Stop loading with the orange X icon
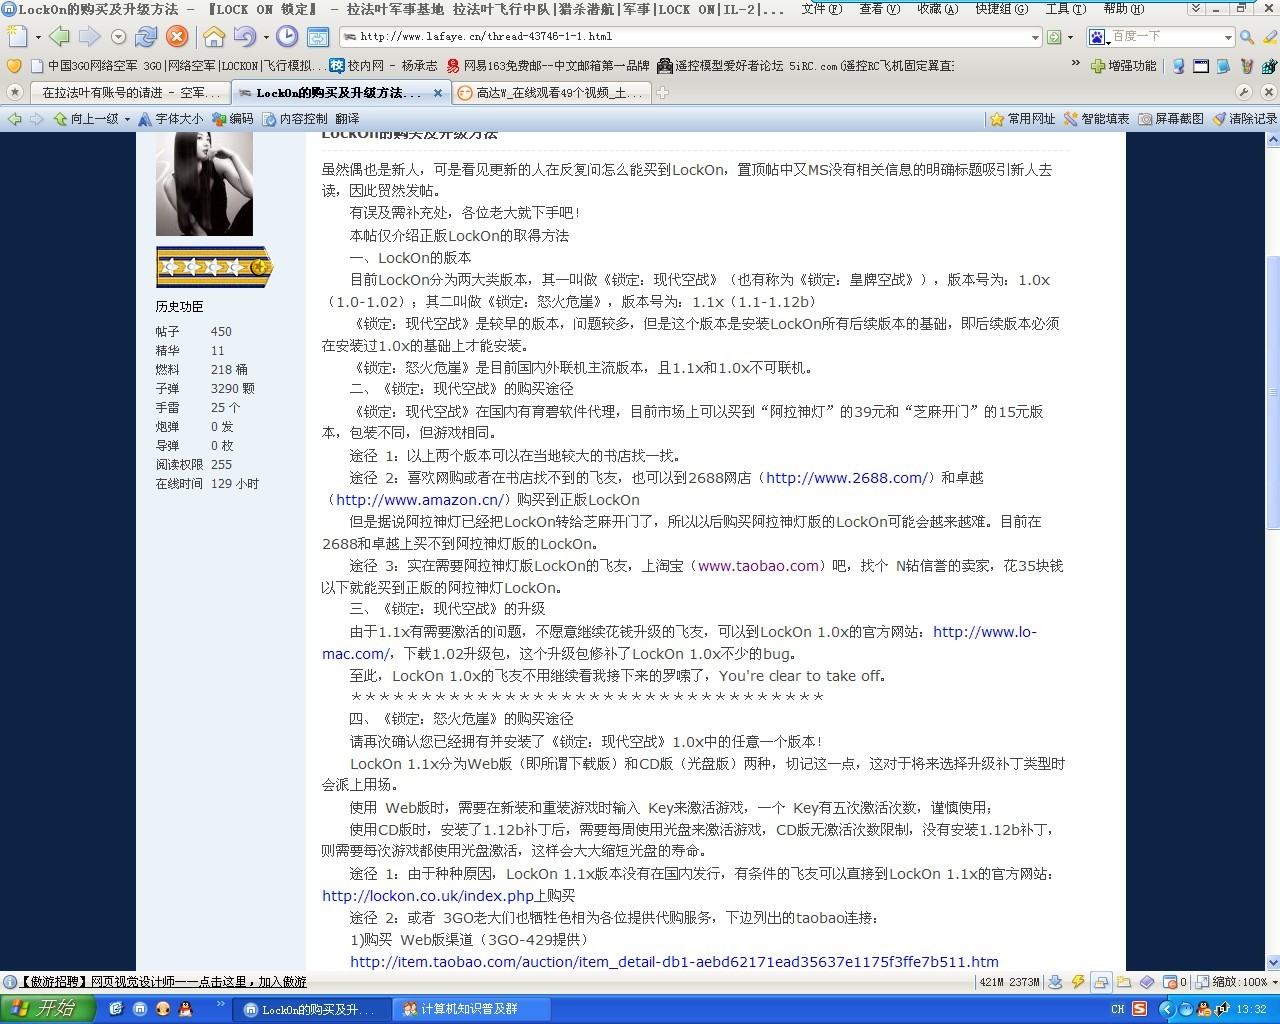This screenshot has width=1280, height=1024. 177,37
